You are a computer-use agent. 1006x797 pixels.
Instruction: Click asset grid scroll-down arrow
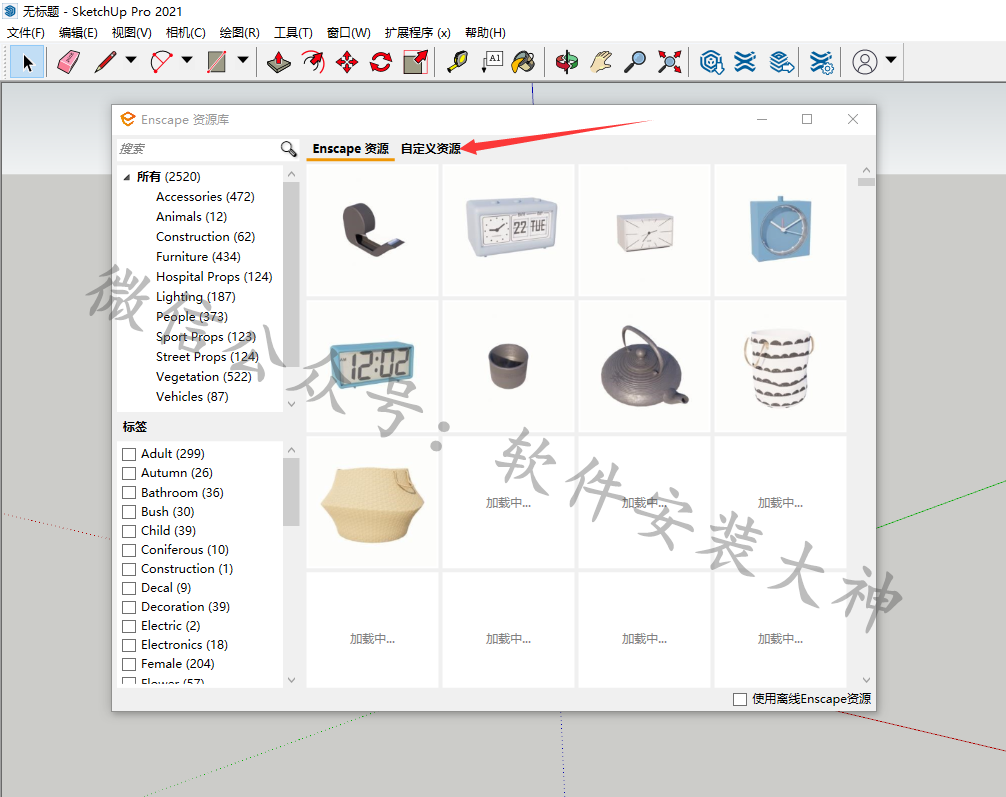pos(866,680)
